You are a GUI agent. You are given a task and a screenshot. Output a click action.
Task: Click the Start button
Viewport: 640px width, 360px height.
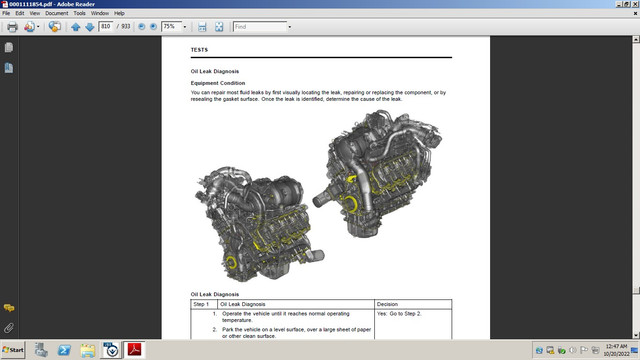pos(13,350)
